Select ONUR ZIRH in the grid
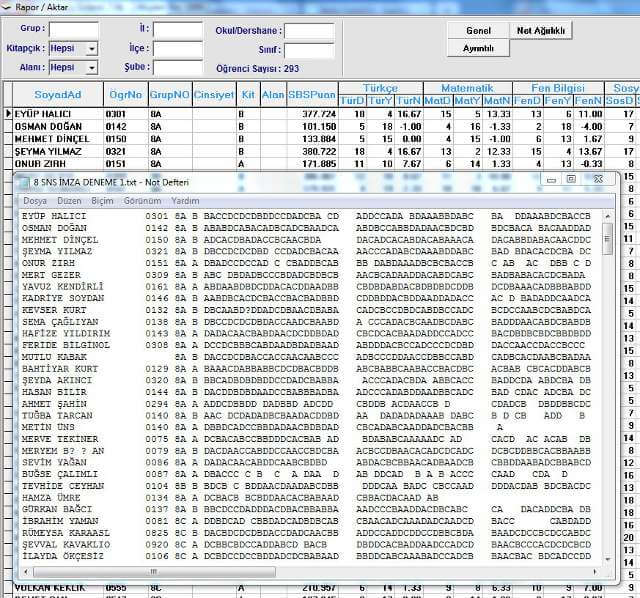 [x=40, y=164]
